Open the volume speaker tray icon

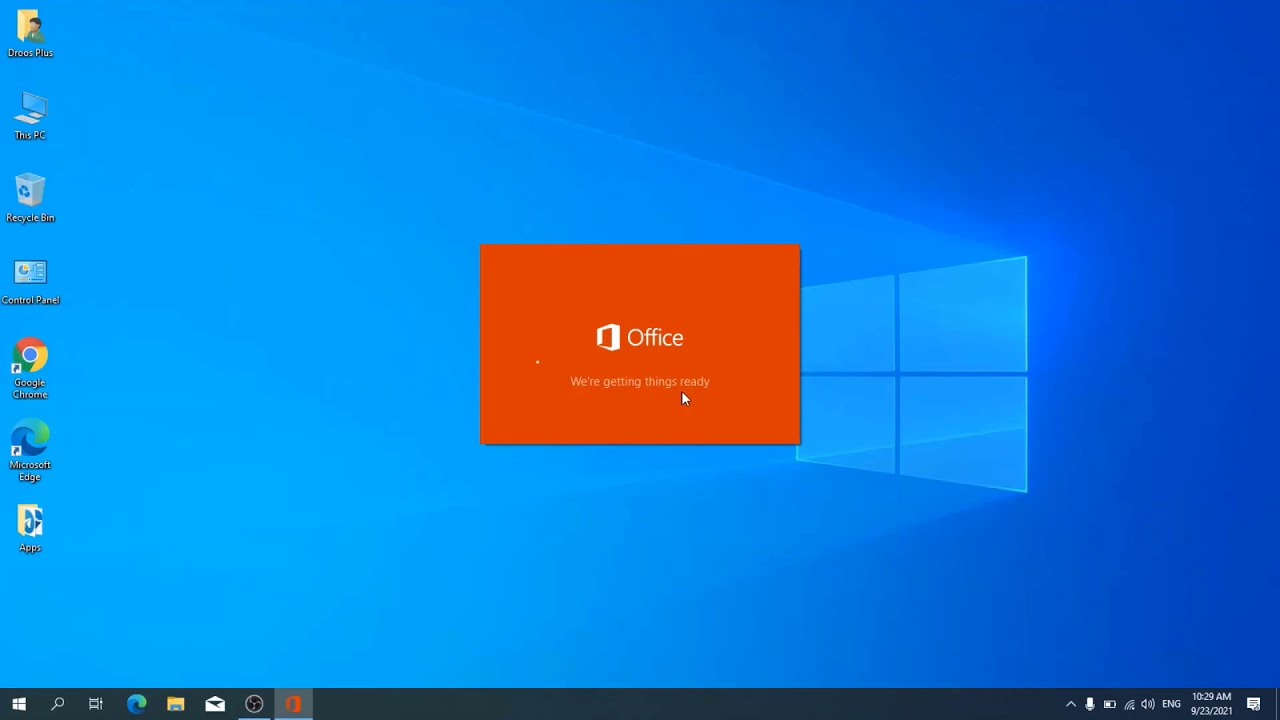(x=1148, y=704)
